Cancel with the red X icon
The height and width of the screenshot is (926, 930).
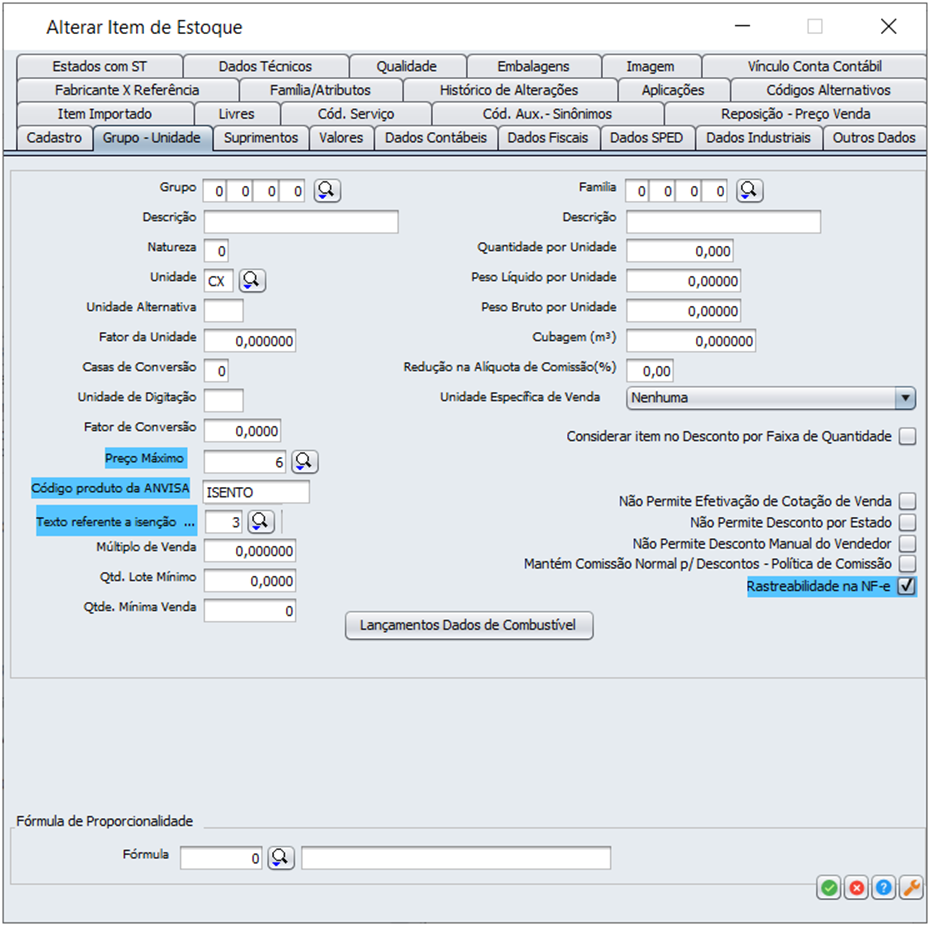(856, 888)
